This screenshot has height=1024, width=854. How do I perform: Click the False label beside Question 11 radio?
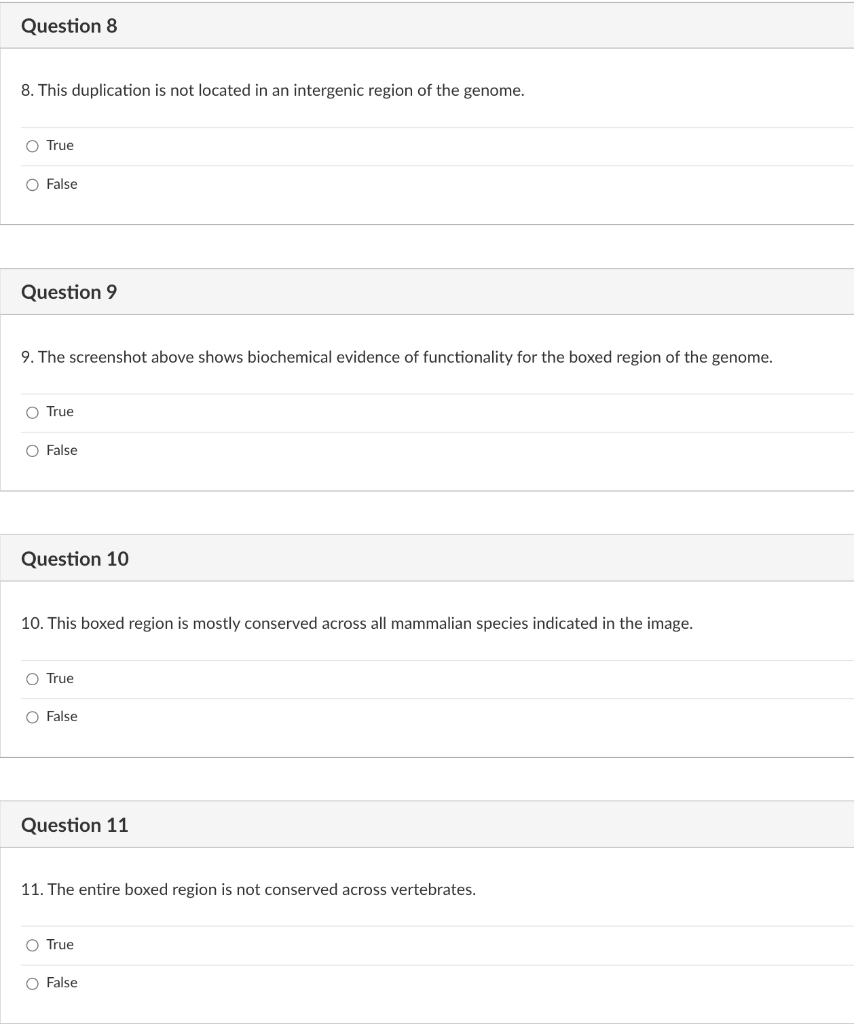[x=61, y=982]
